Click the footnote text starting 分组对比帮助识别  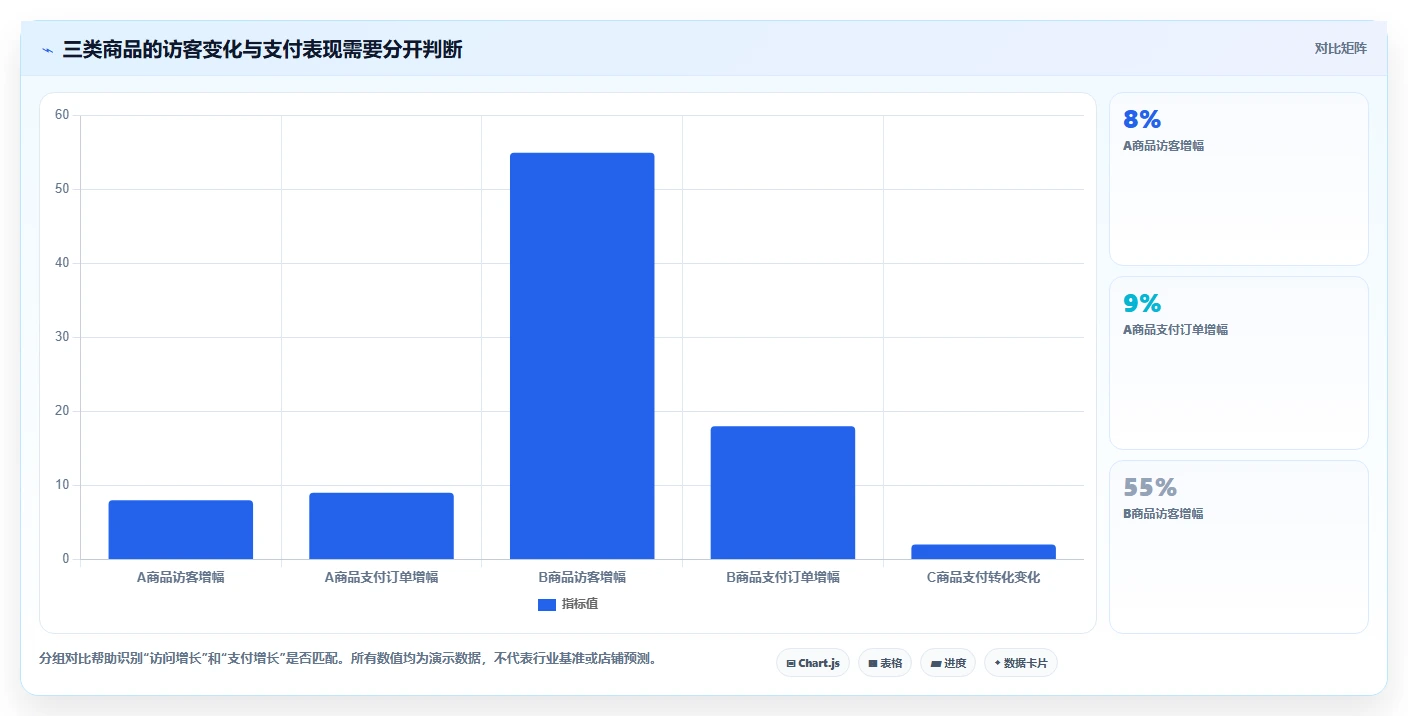pos(347,659)
